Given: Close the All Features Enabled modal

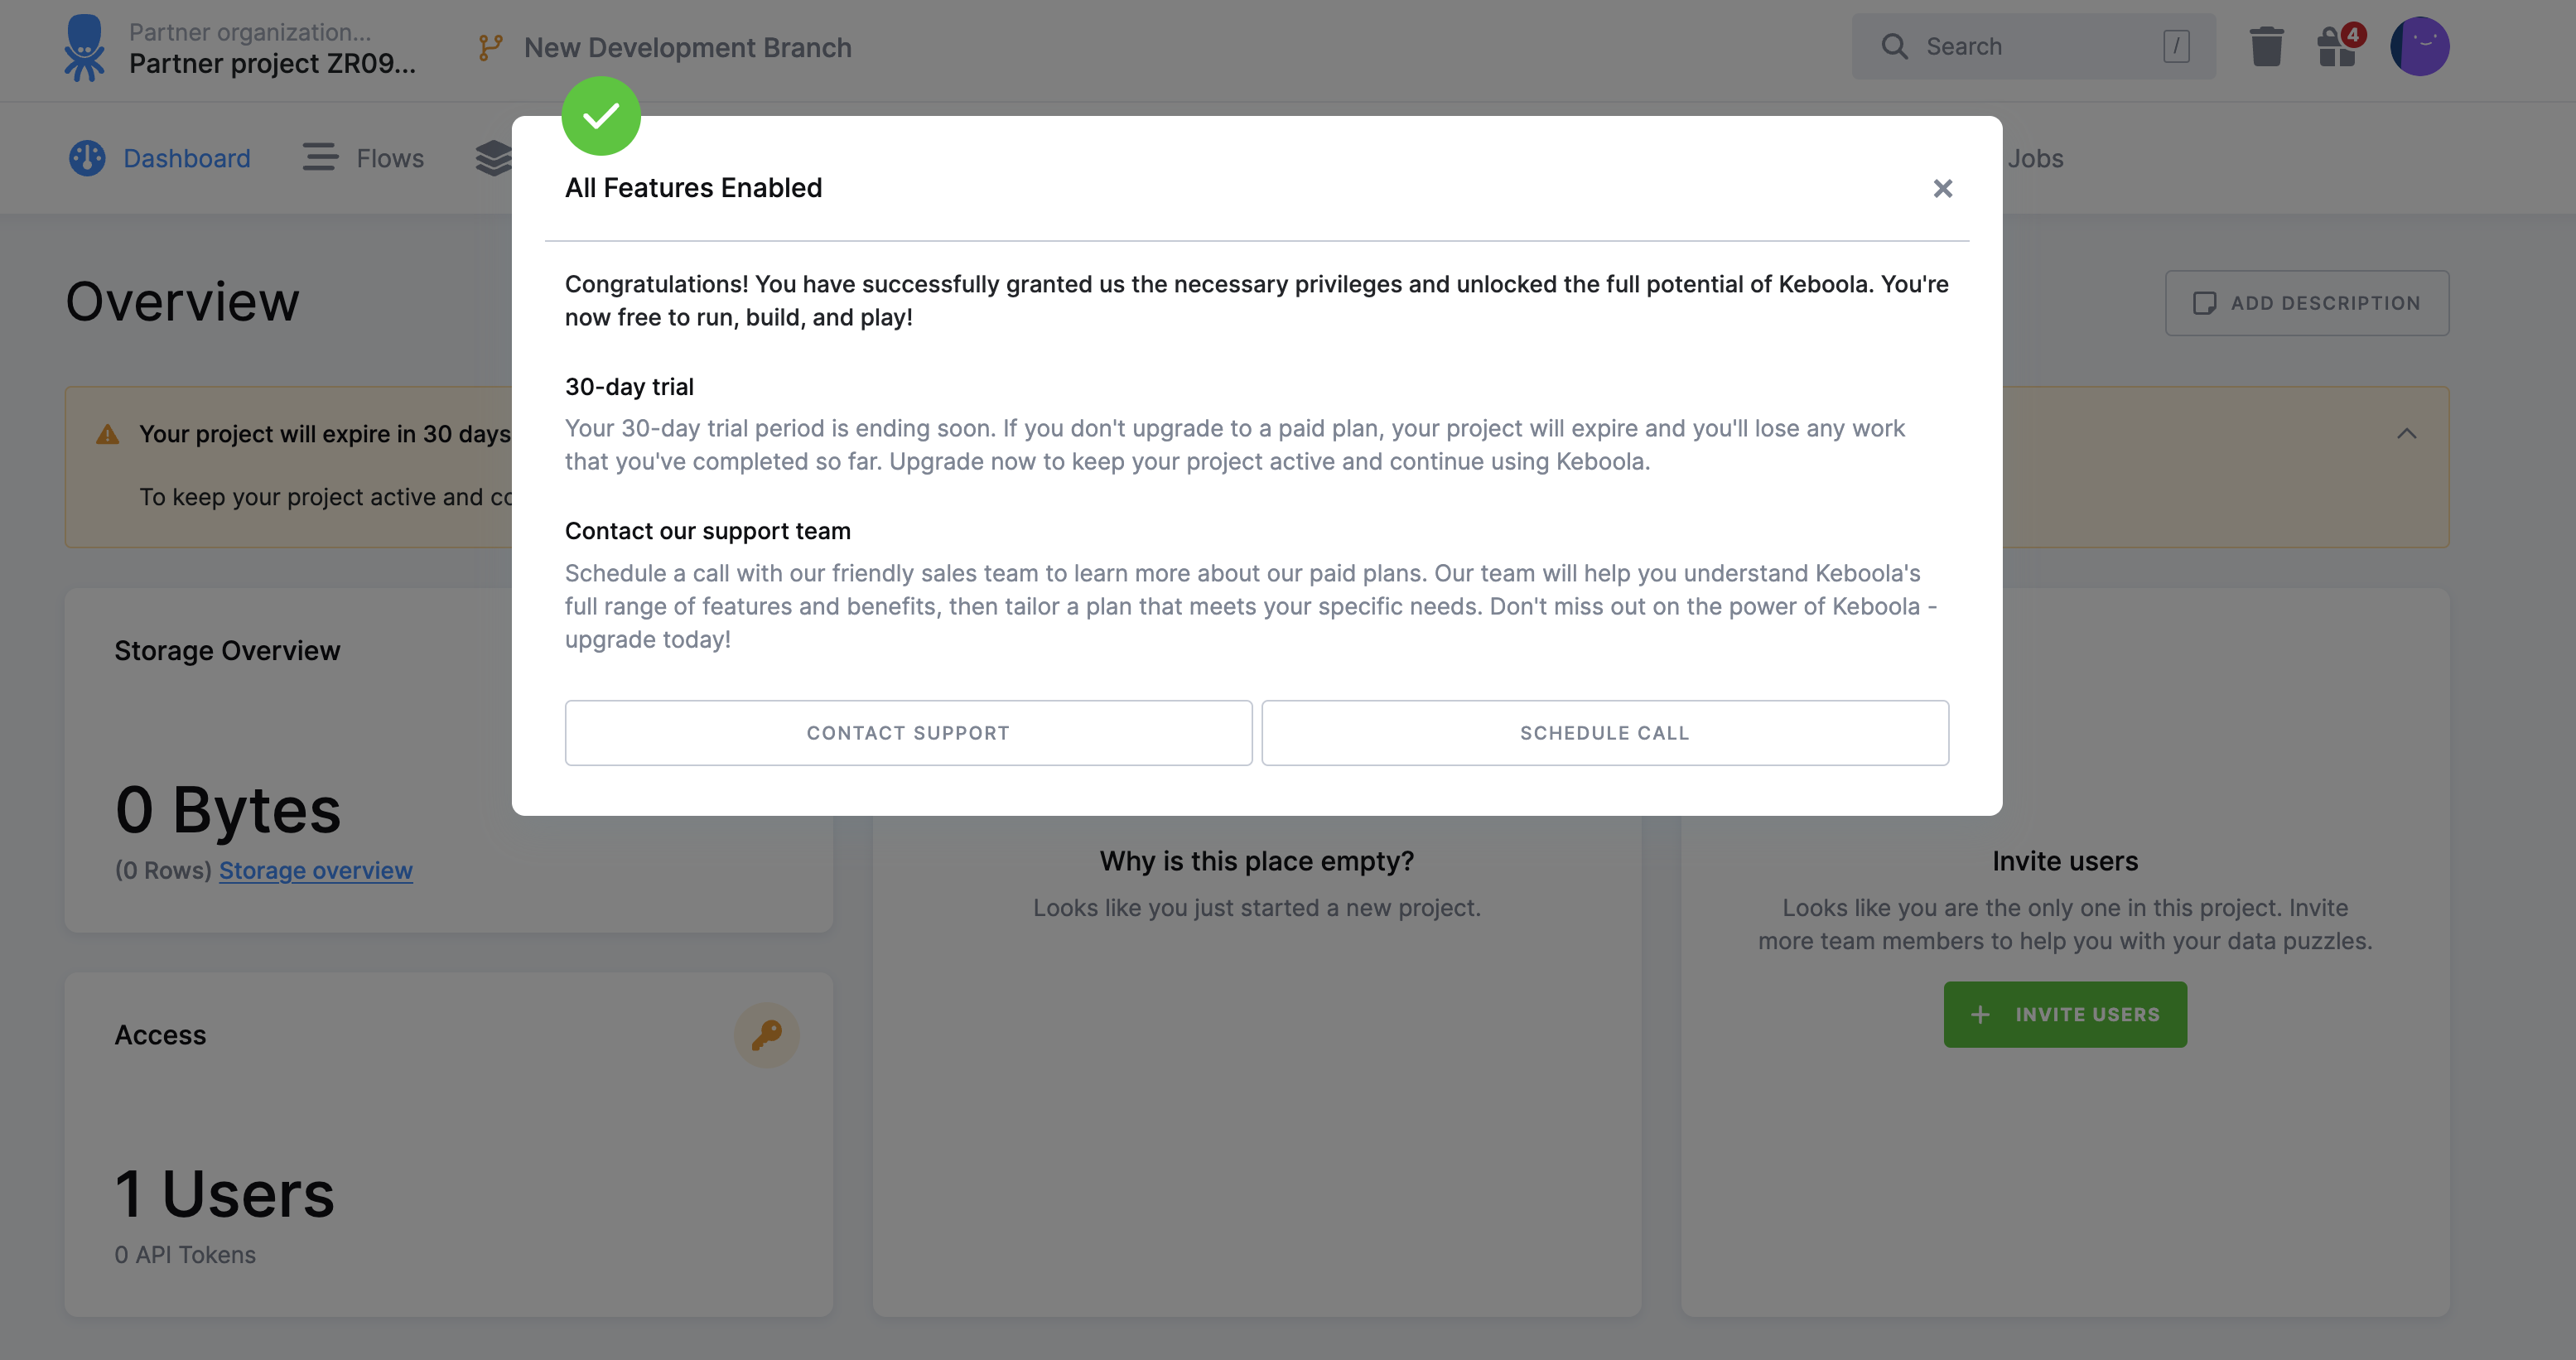Looking at the screenshot, I should 1941,187.
